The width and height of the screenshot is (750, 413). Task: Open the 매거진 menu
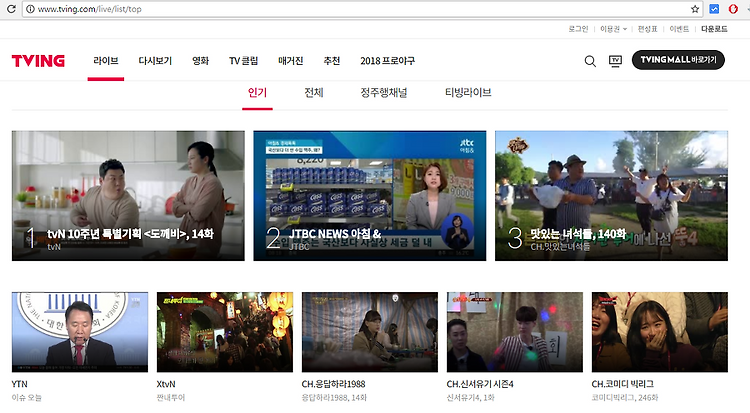coord(291,61)
